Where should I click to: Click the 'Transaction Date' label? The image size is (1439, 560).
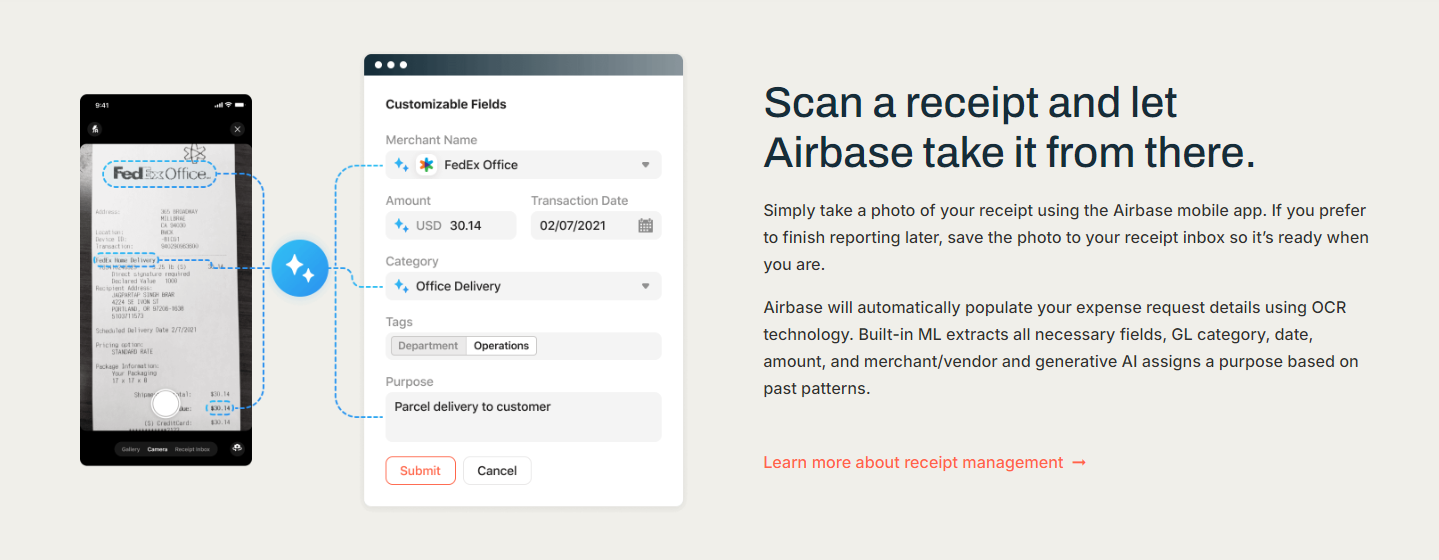[x=580, y=201]
